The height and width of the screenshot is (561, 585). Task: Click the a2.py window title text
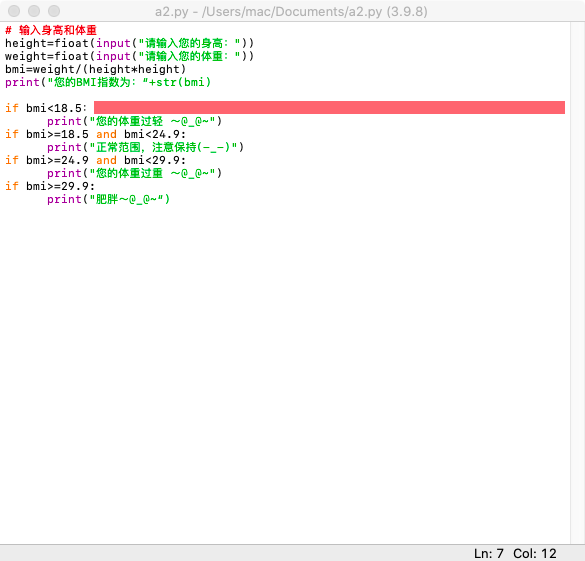291,12
